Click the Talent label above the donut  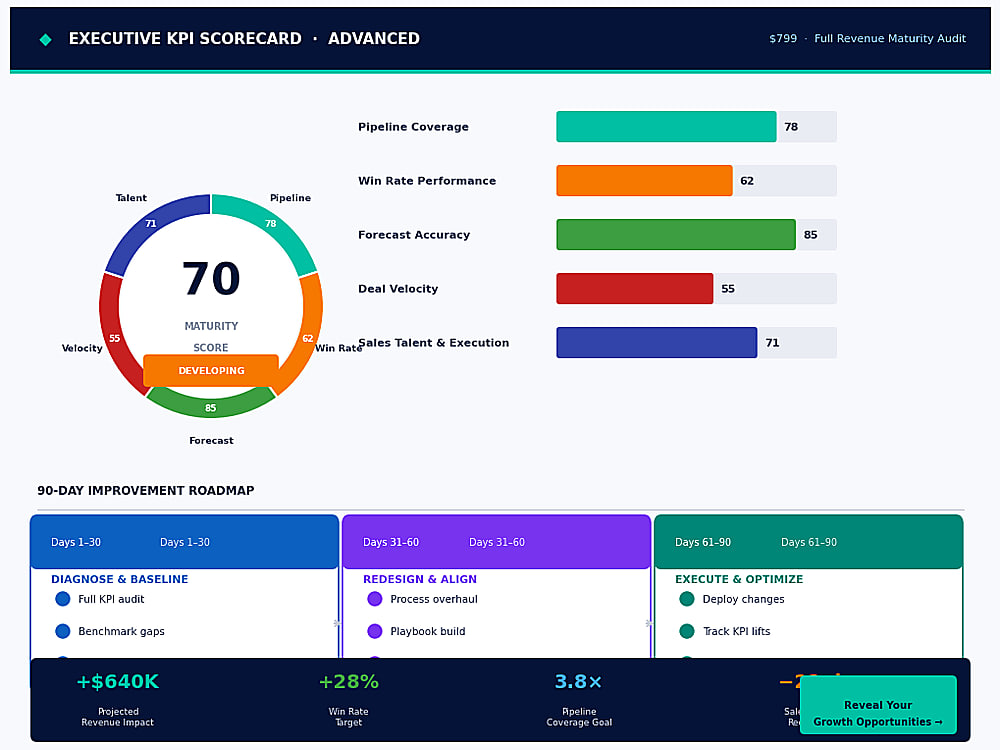click(x=131, y=198)
